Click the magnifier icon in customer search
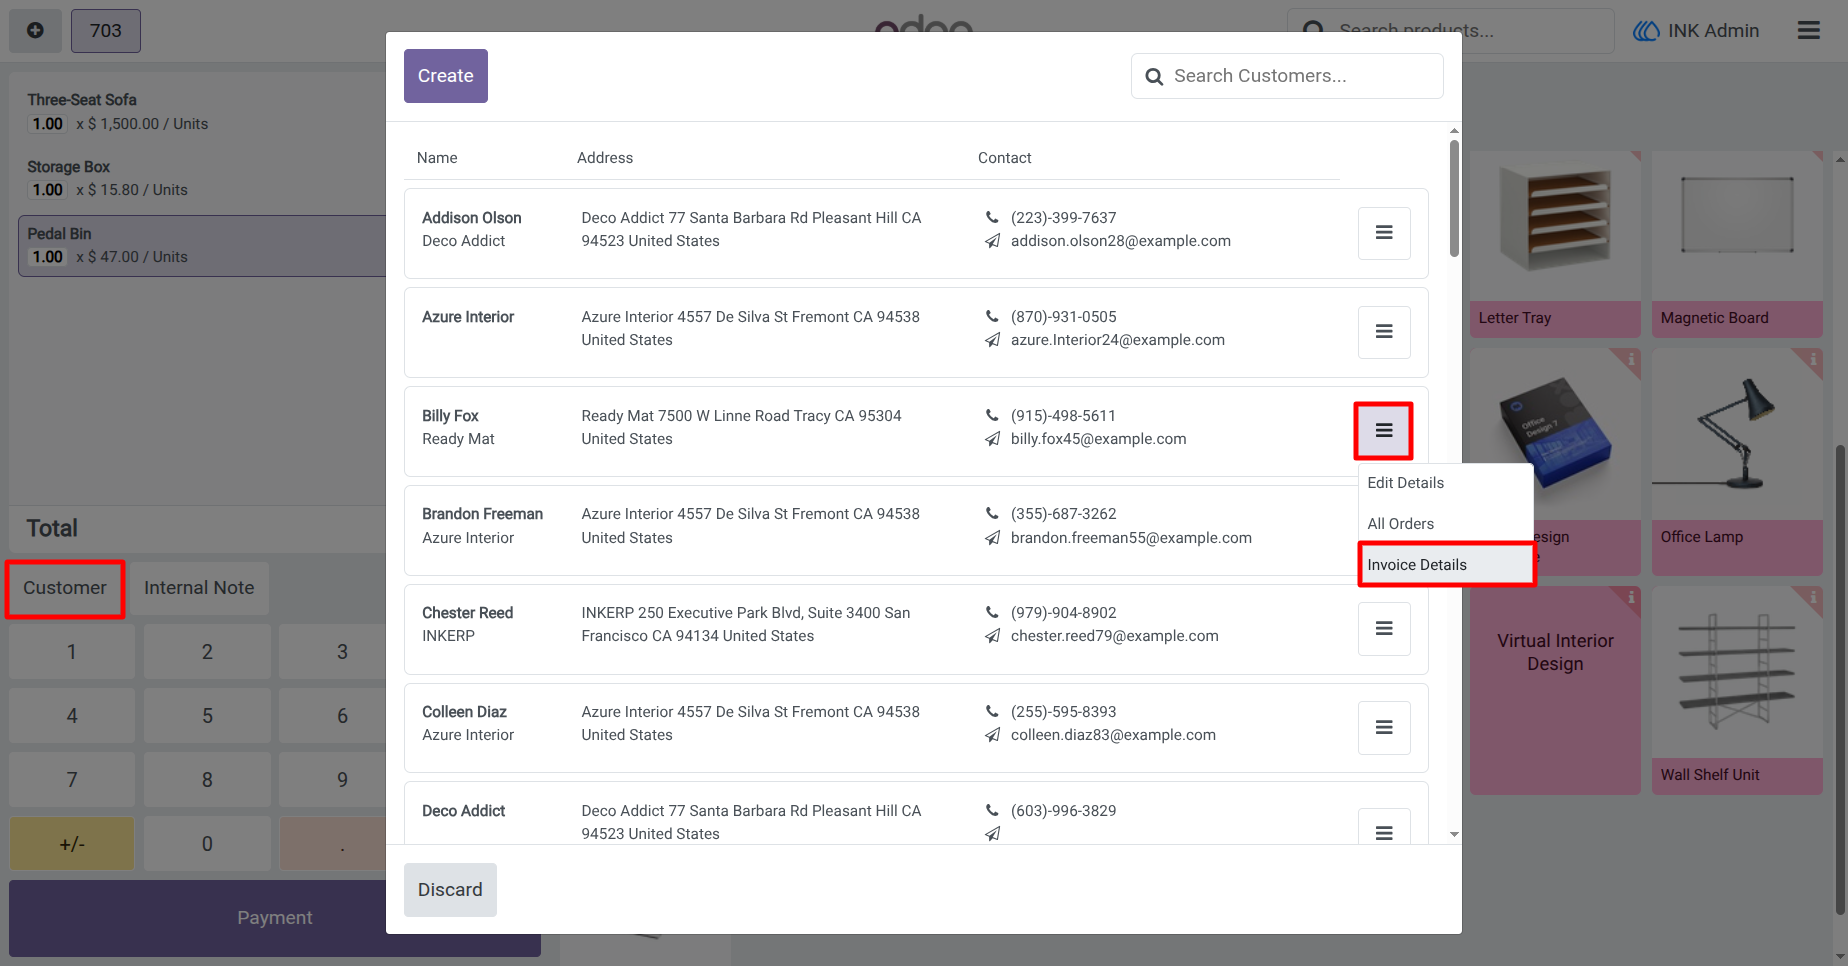This screenshot has width=1848, height=966. point(1154,76)
